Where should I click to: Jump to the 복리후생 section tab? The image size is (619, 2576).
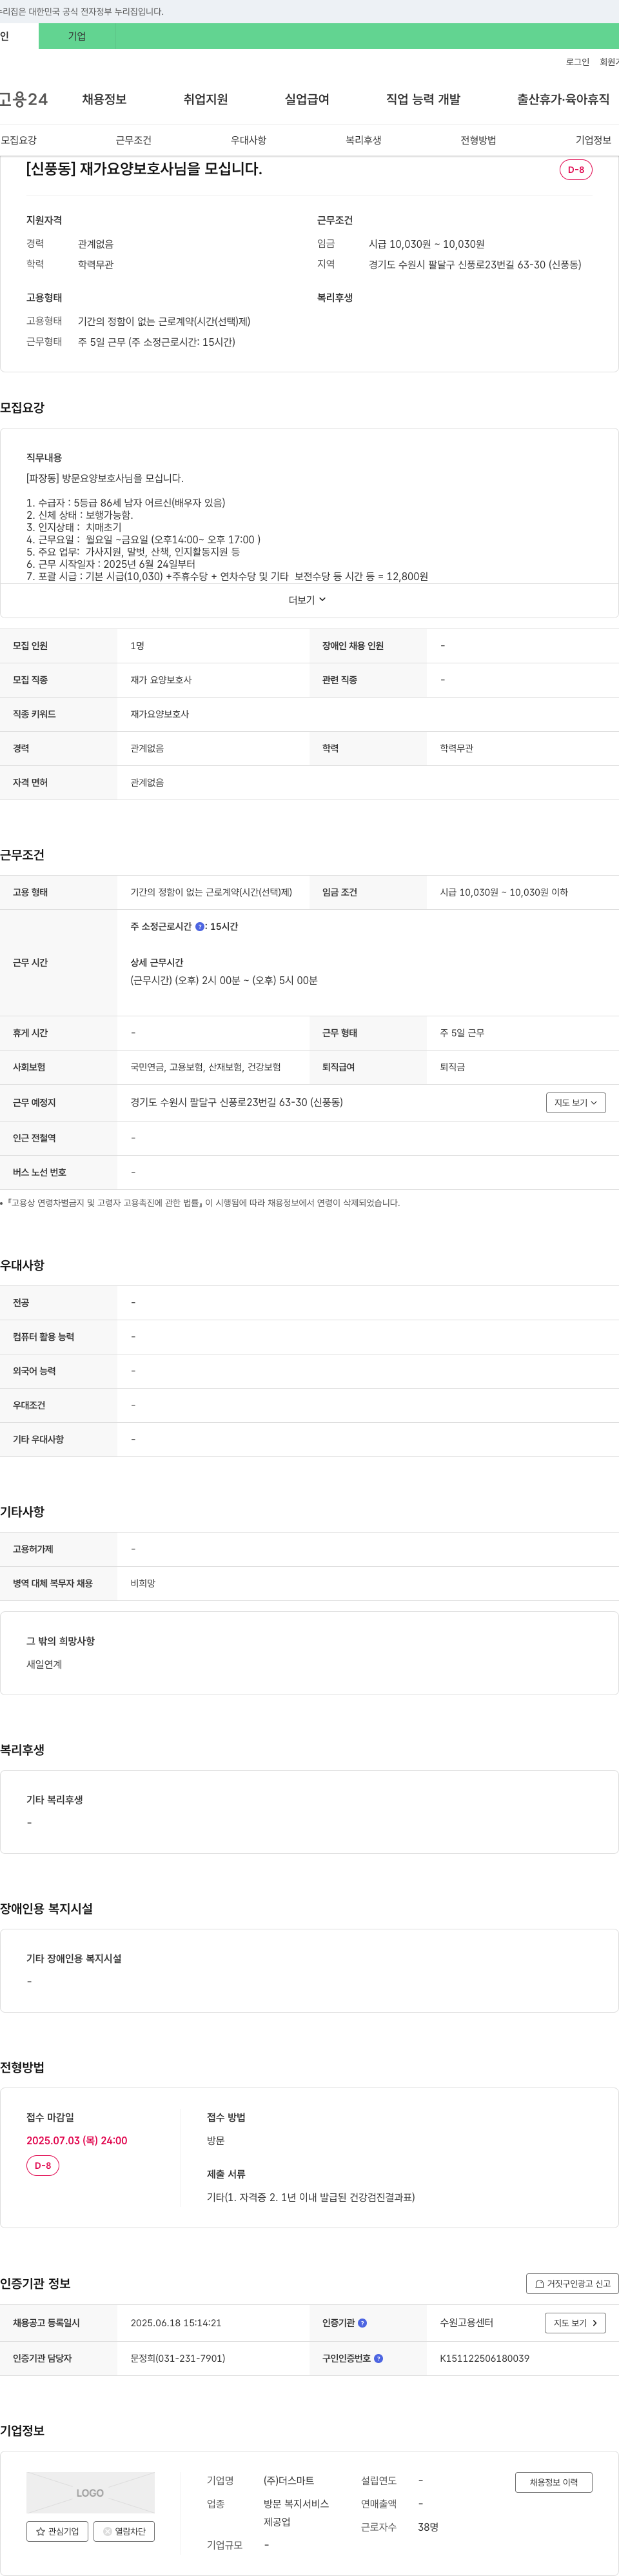point(363,140)
